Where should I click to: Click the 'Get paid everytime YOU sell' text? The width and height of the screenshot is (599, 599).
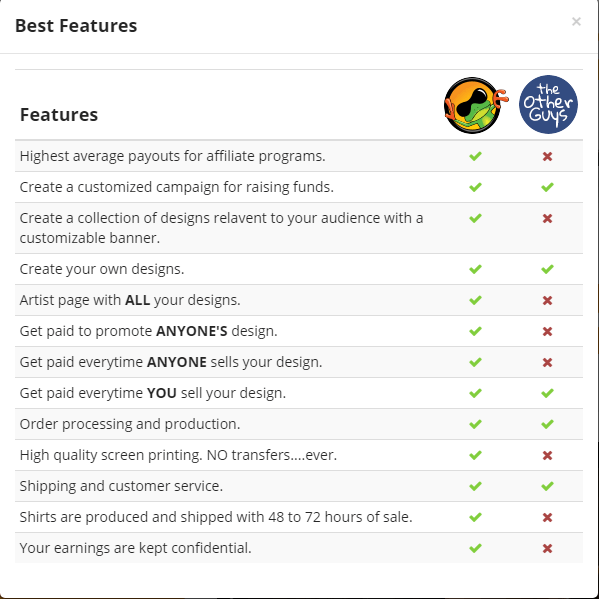click(153, 393)
